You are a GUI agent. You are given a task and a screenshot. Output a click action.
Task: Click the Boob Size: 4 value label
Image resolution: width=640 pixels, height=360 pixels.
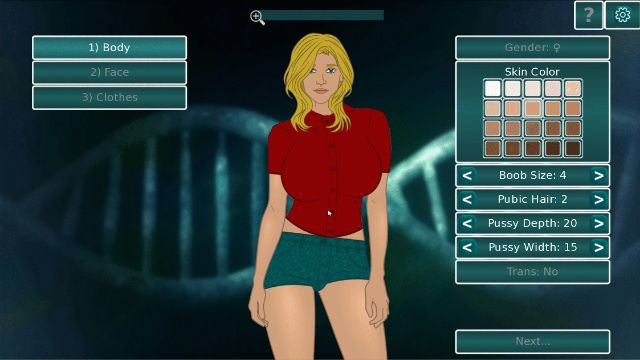point(533,176)
